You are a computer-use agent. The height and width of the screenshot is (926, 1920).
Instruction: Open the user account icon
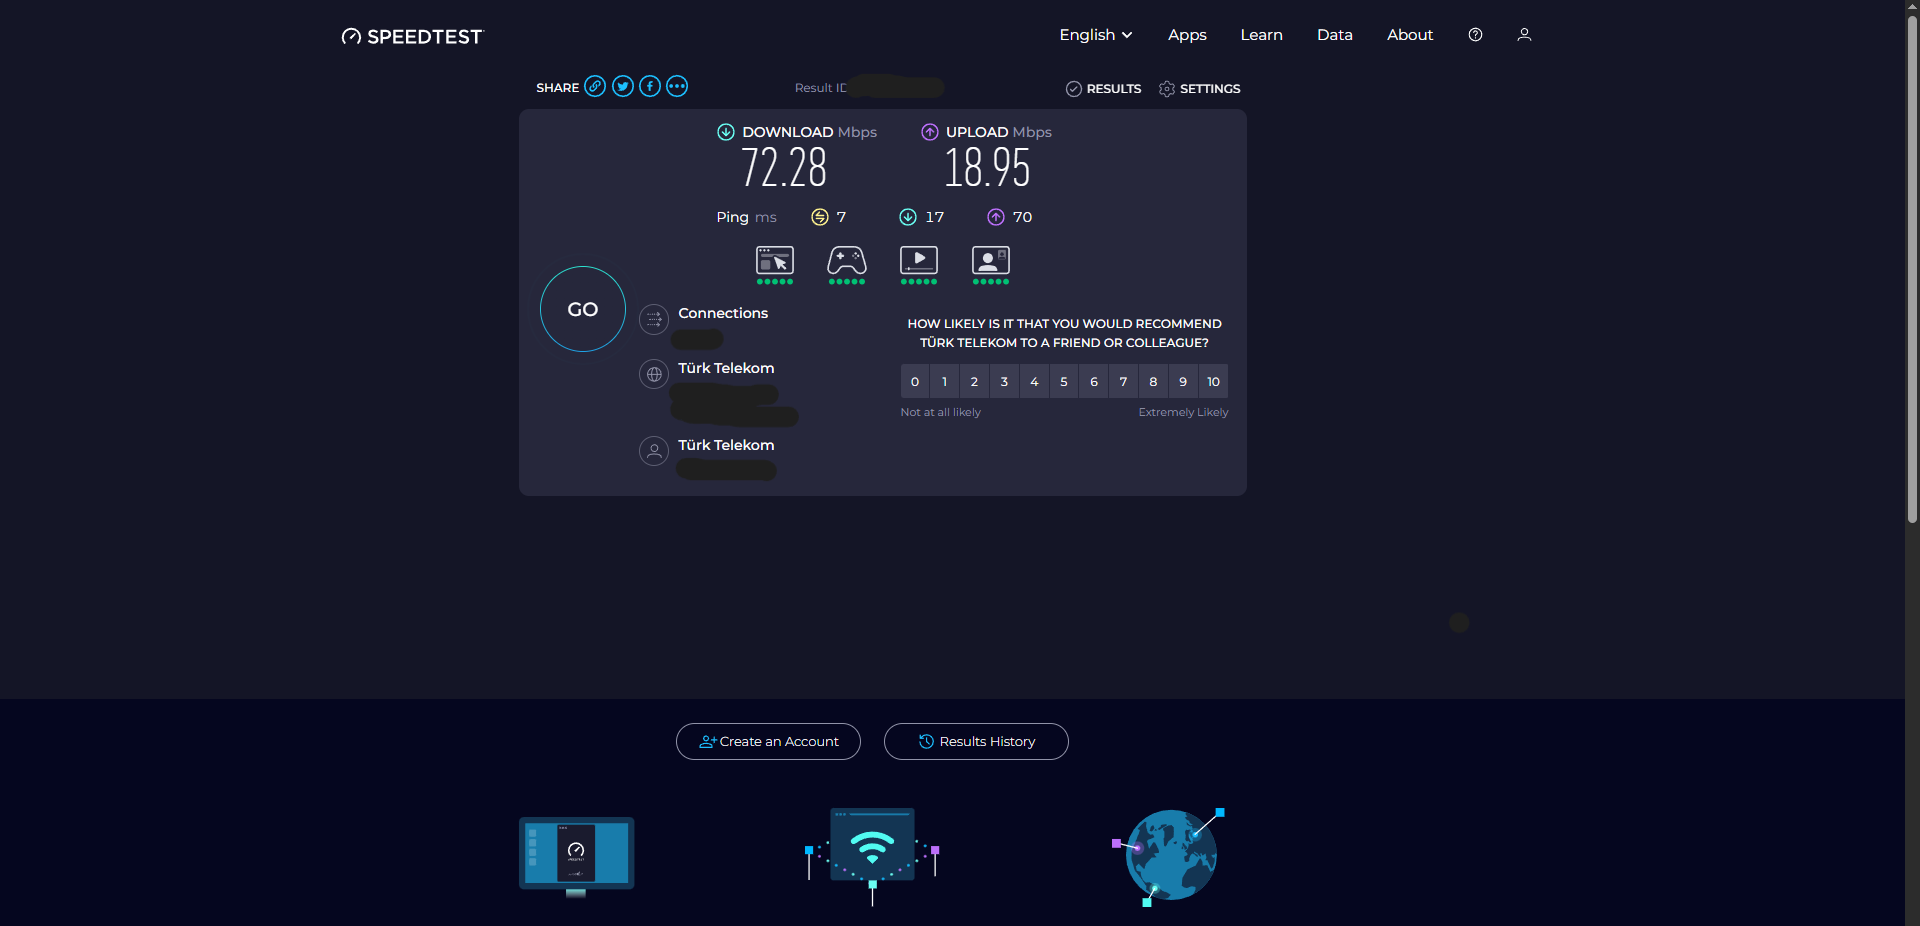pos(1524,34)
